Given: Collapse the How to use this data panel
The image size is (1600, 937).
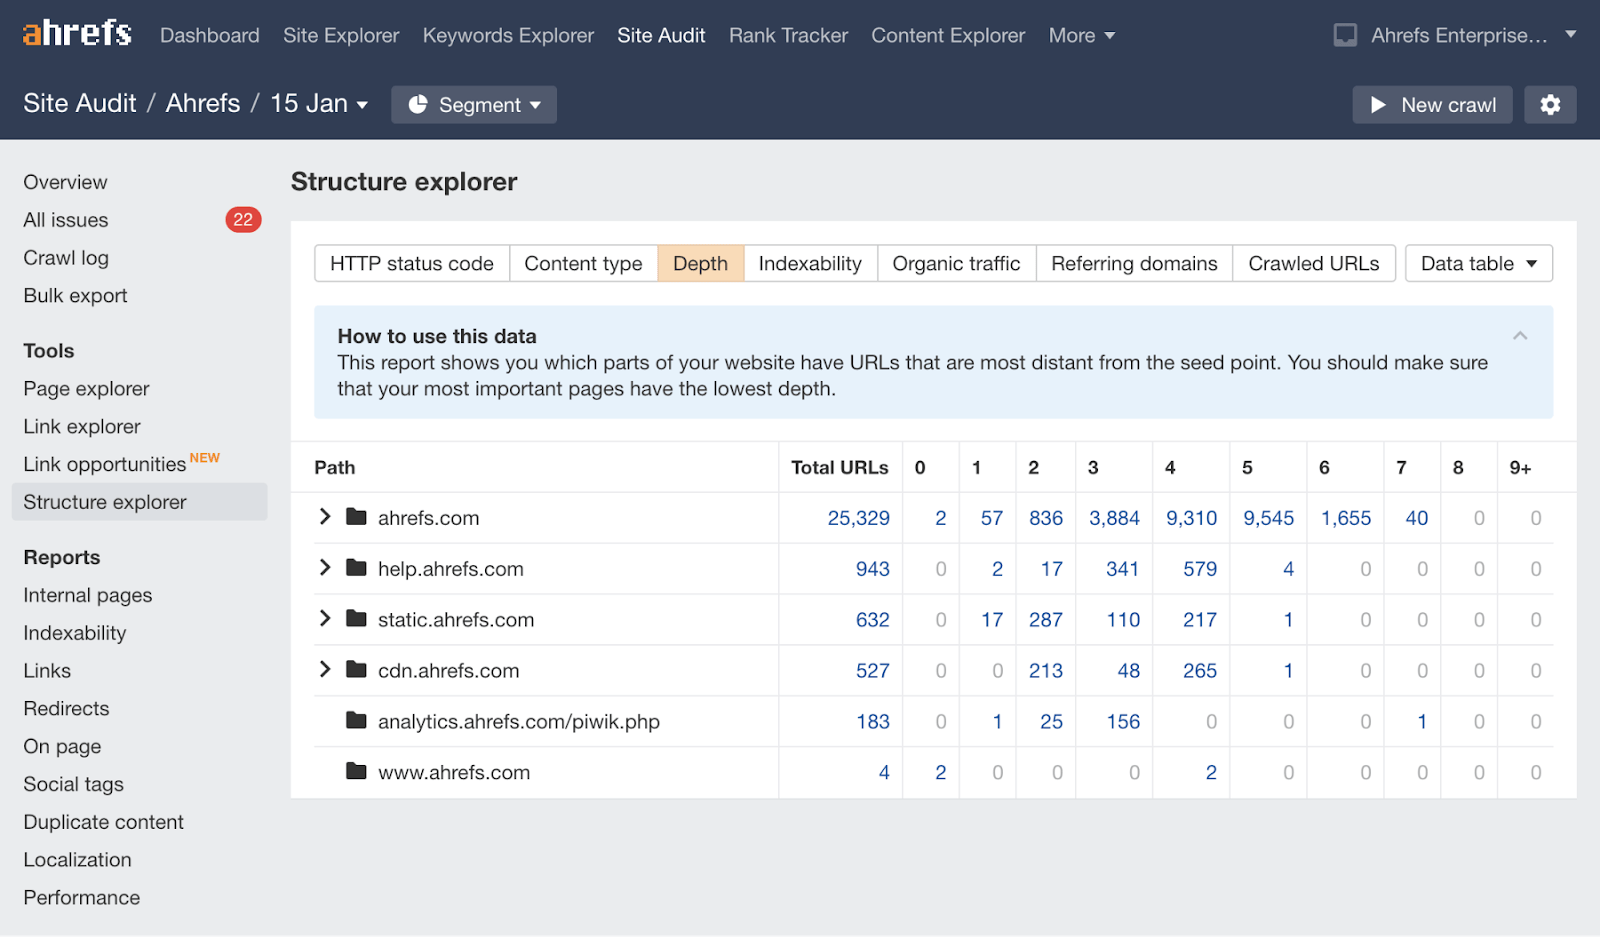Looking at the screenshot, I should [1519, 336].
